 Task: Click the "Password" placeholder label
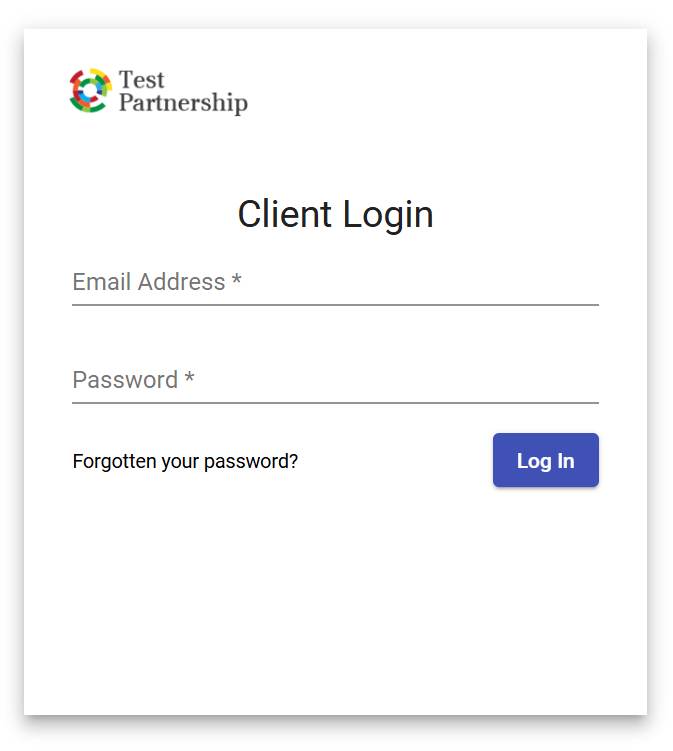(x=125, y=380)
